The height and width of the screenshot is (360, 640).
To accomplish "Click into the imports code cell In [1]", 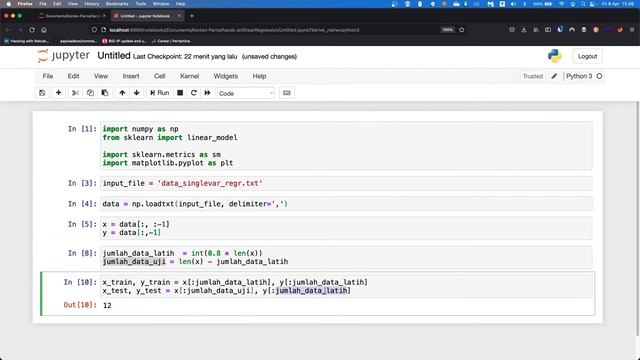I will click(346, 146).
